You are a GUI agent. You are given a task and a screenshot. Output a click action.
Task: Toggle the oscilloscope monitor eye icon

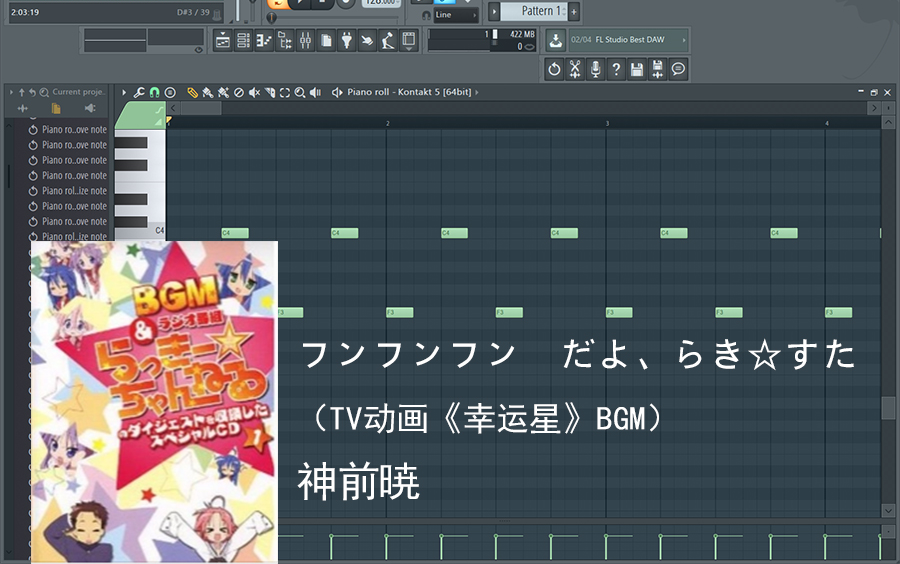pyautogui.click(x=199, y=50)
